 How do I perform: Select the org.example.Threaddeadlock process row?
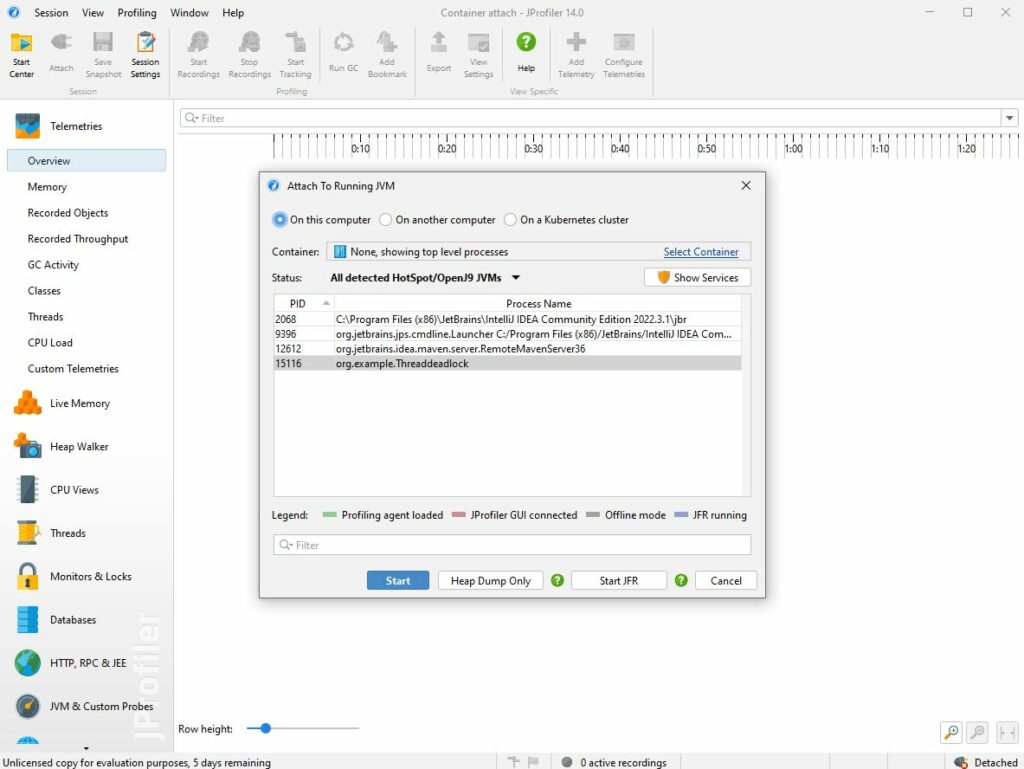[x=507, y=364]
